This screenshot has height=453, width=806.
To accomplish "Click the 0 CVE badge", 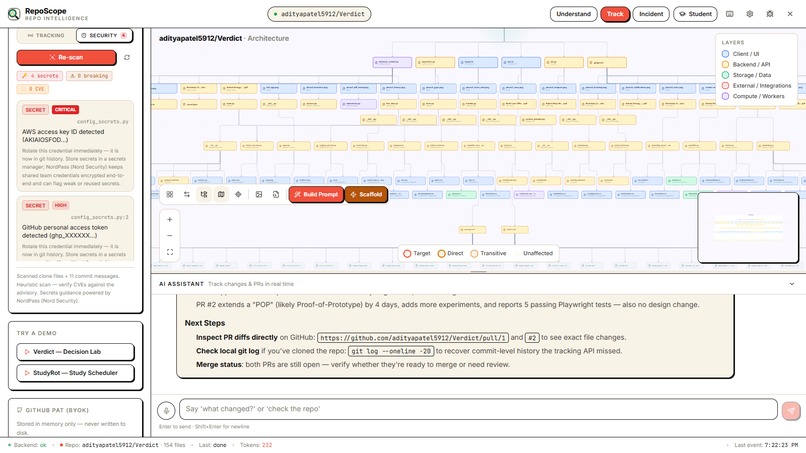I will (x=33, y=89).
